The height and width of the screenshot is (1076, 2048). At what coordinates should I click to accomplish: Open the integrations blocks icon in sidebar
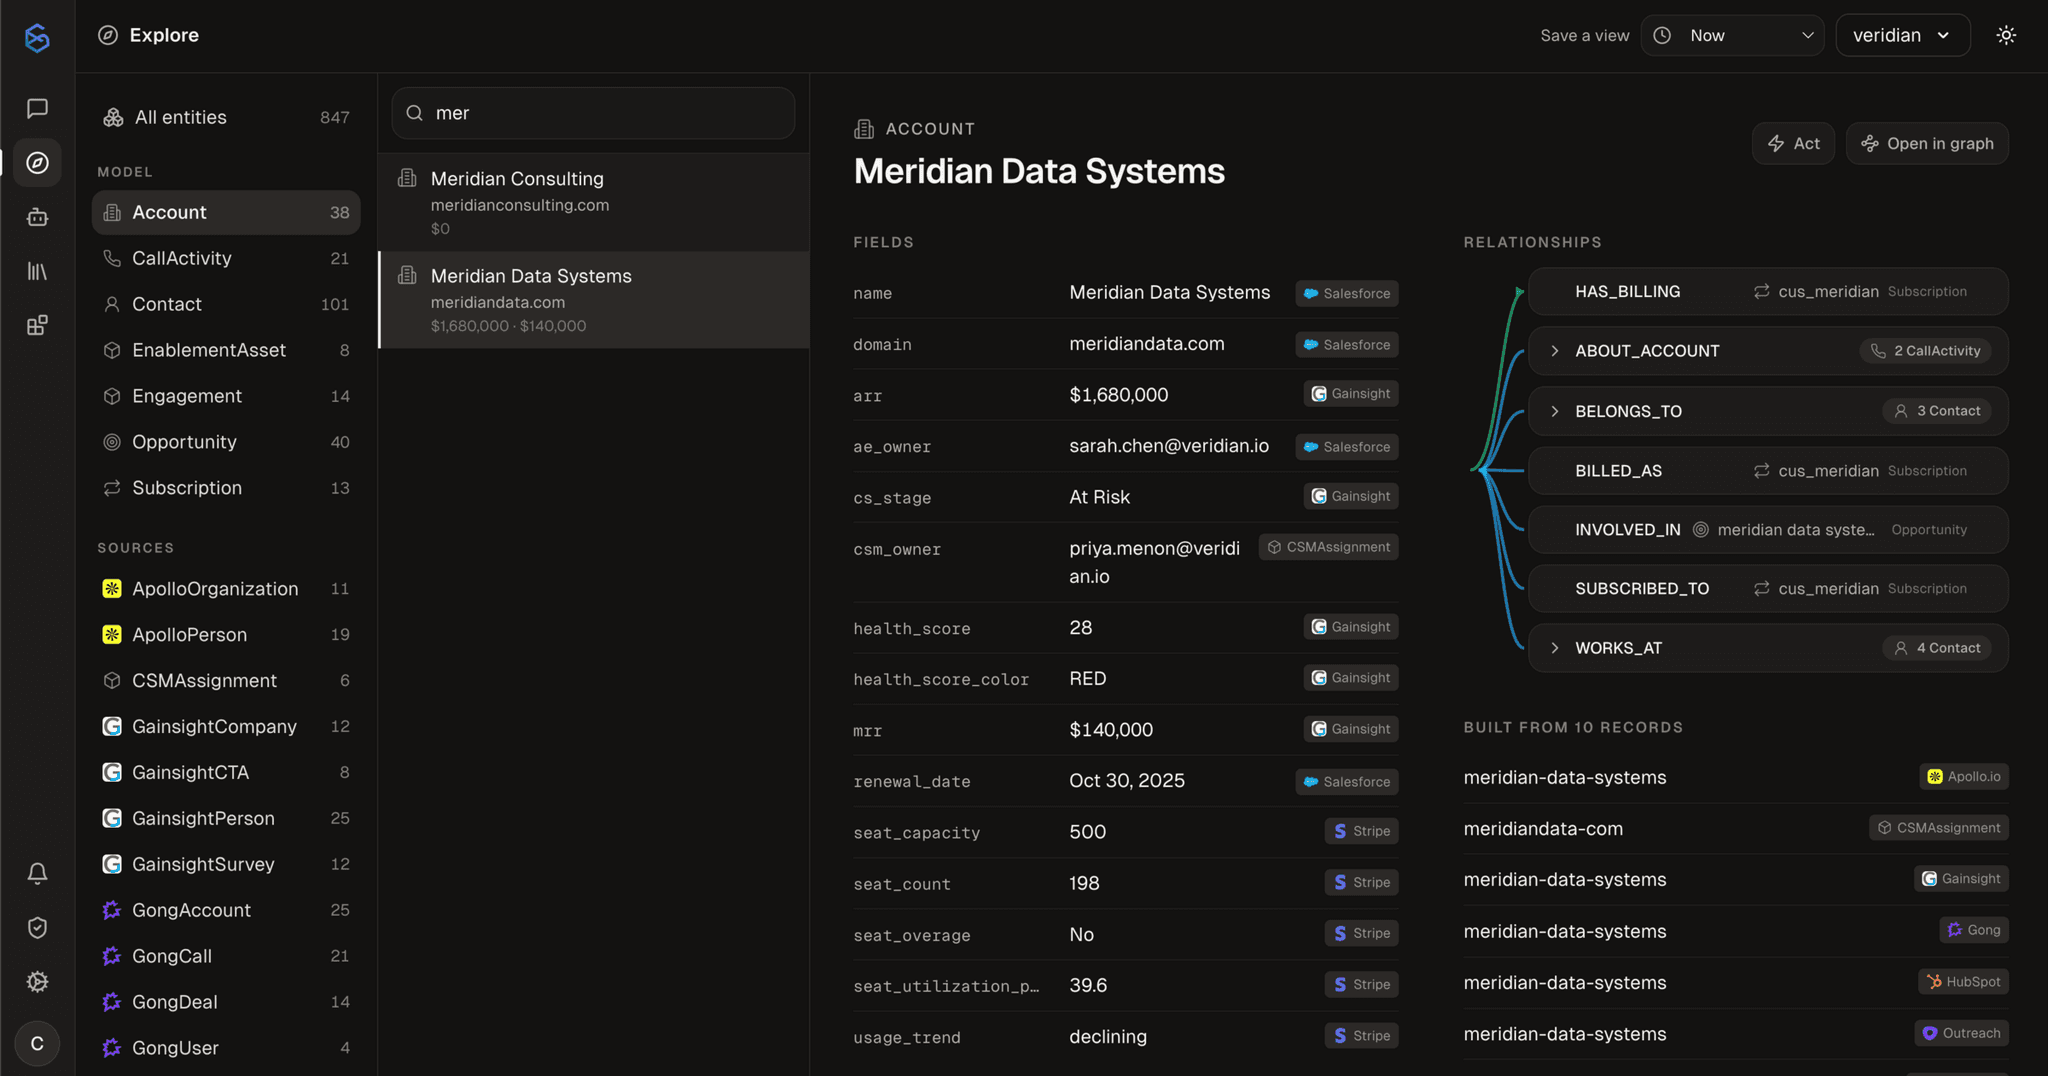pos(37,325)
